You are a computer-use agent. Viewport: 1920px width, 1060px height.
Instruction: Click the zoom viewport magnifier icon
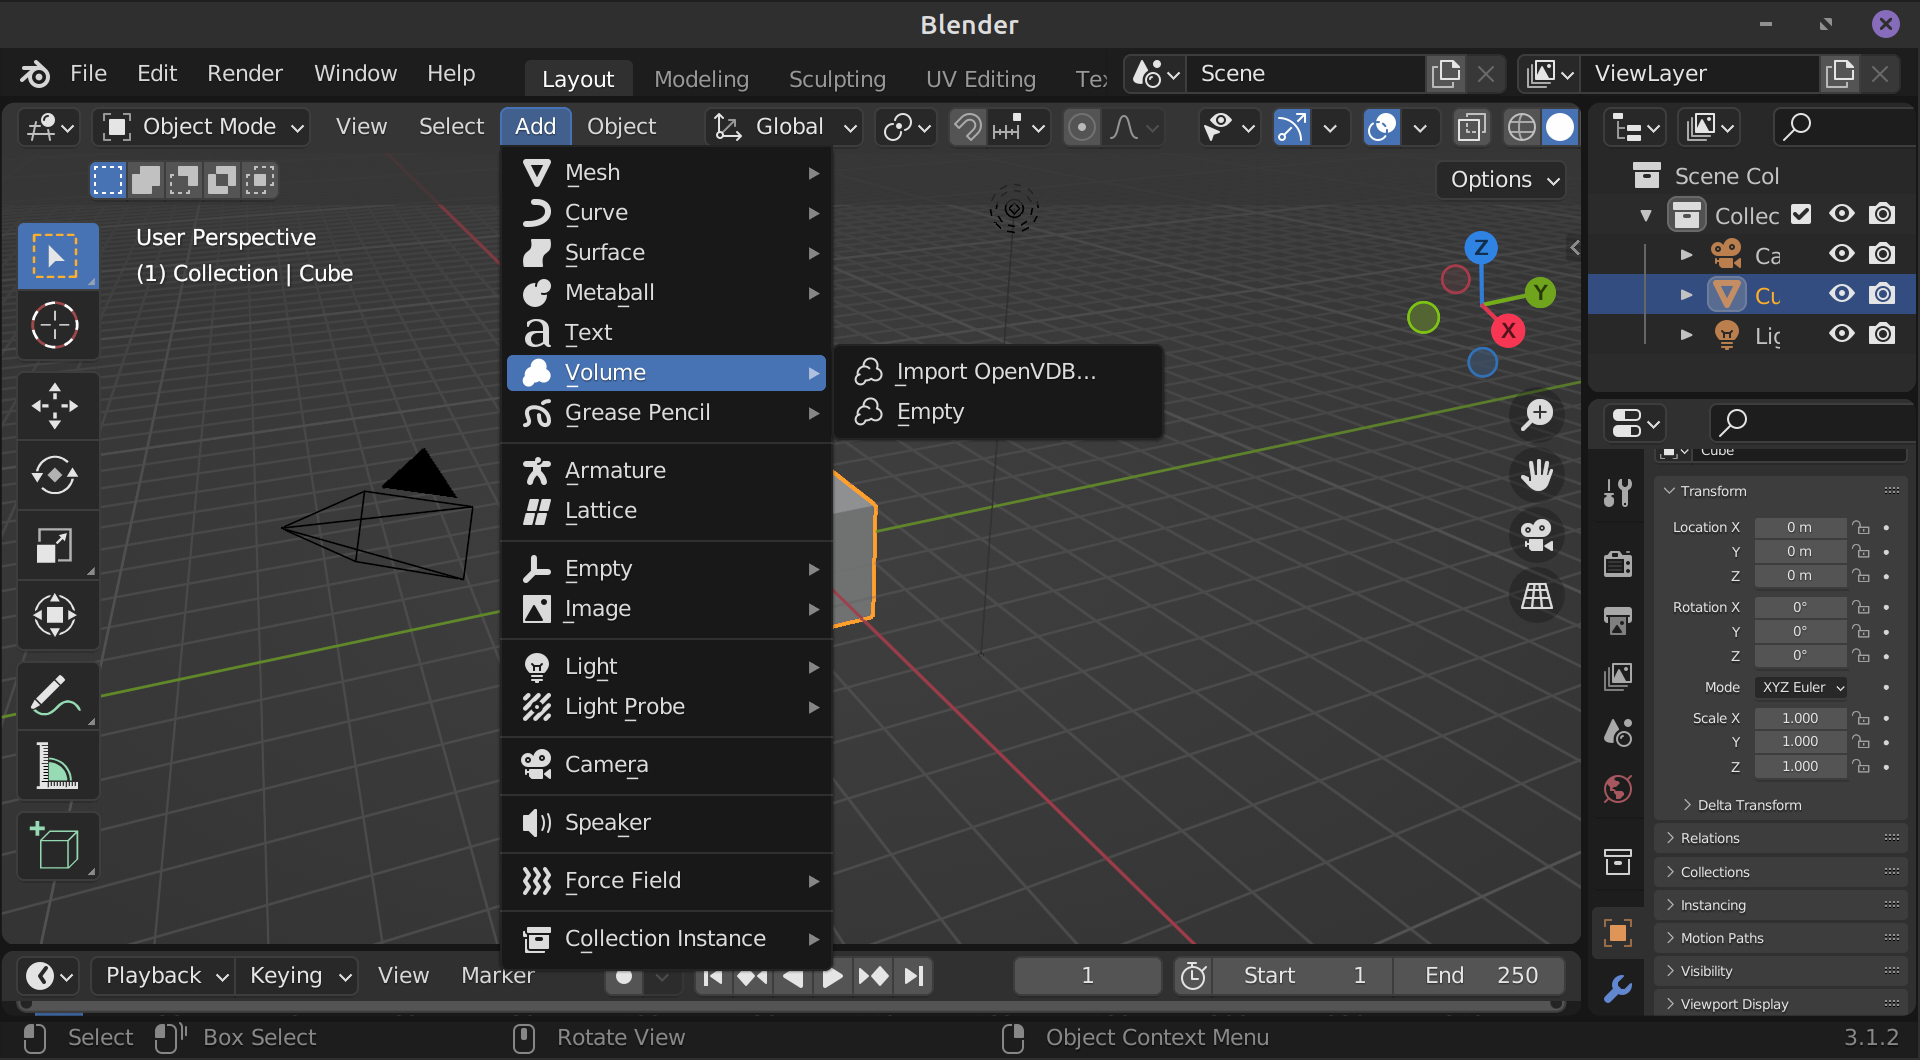(1536, 415)
